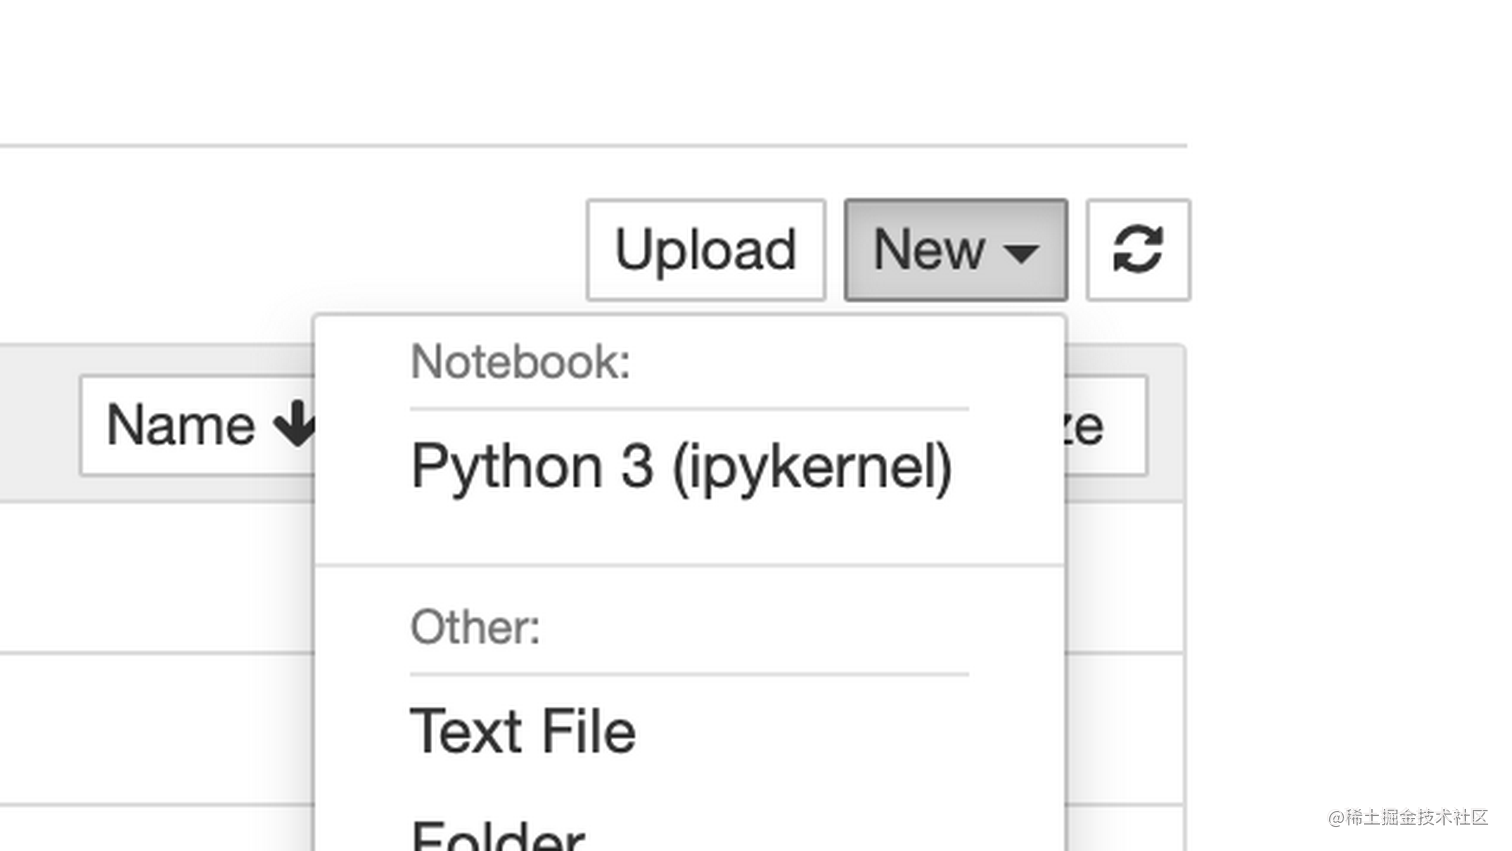Click the watermark text at bottom right
This screenshot has width=1512, height=851.
click(x=1408, y=817)
